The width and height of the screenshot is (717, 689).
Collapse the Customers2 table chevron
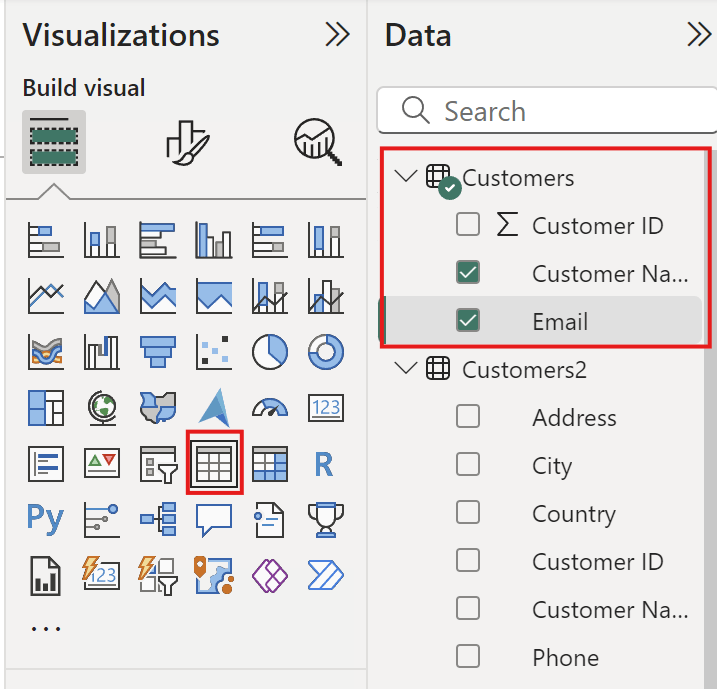(x=405, y=369)
